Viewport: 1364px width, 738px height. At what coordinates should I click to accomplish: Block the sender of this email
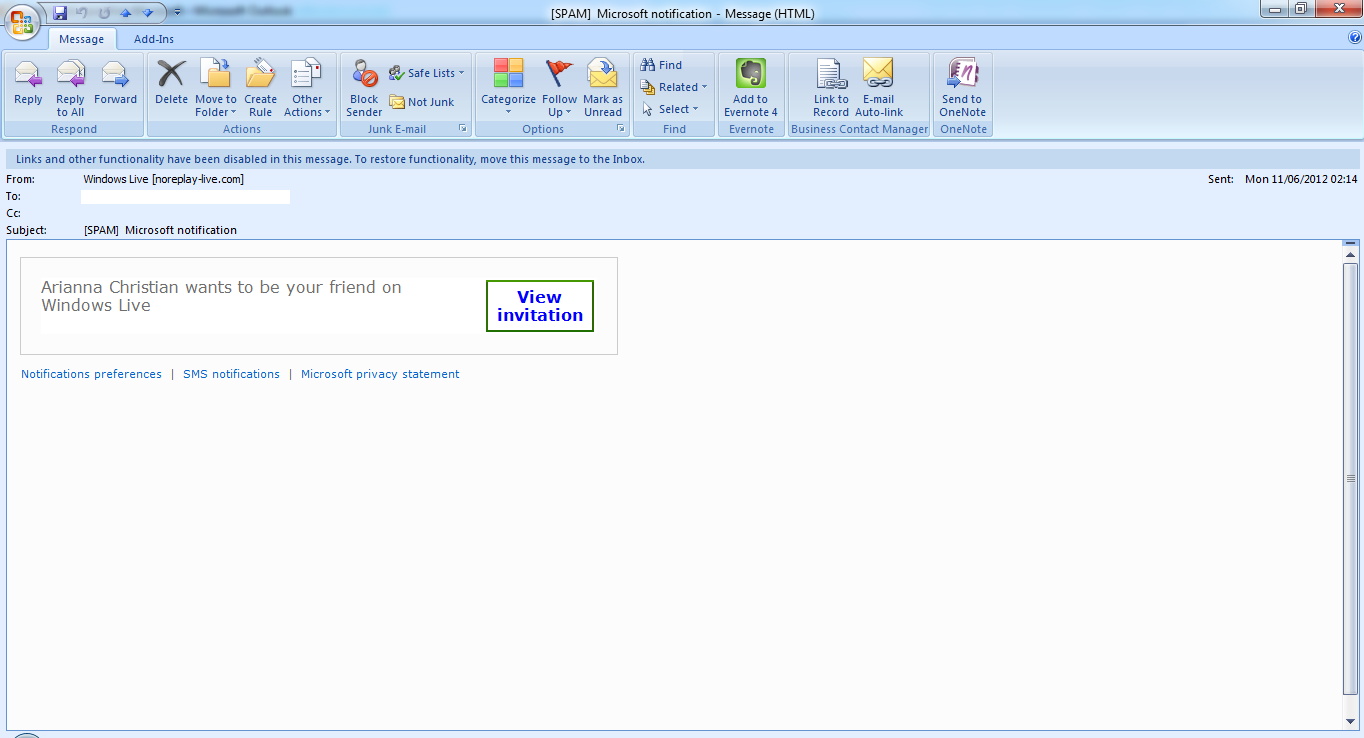(x=364, y=87)
